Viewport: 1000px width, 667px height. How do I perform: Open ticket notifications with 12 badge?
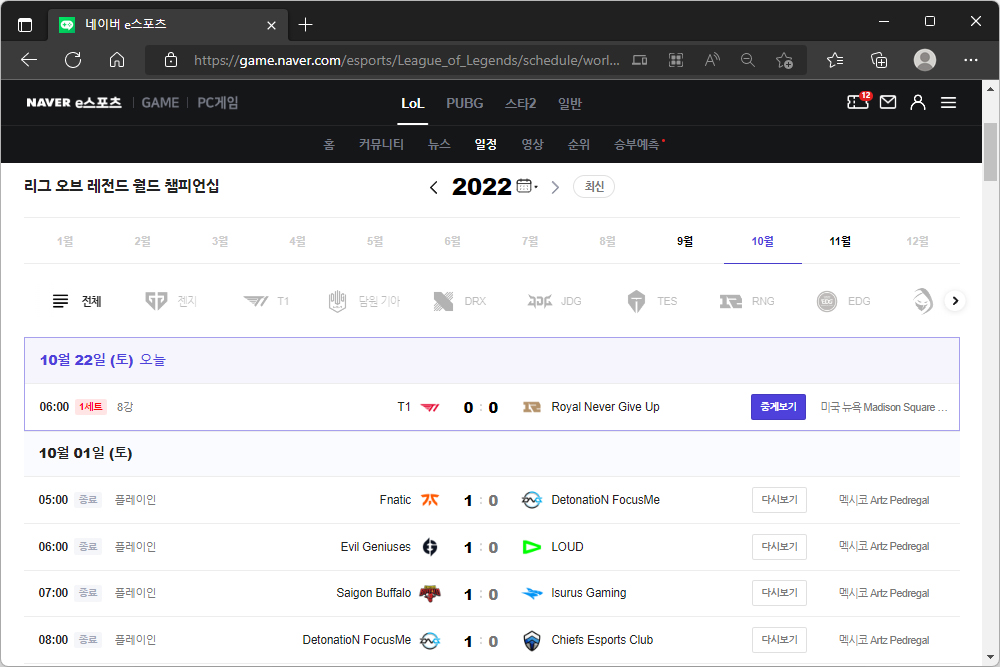858,101
